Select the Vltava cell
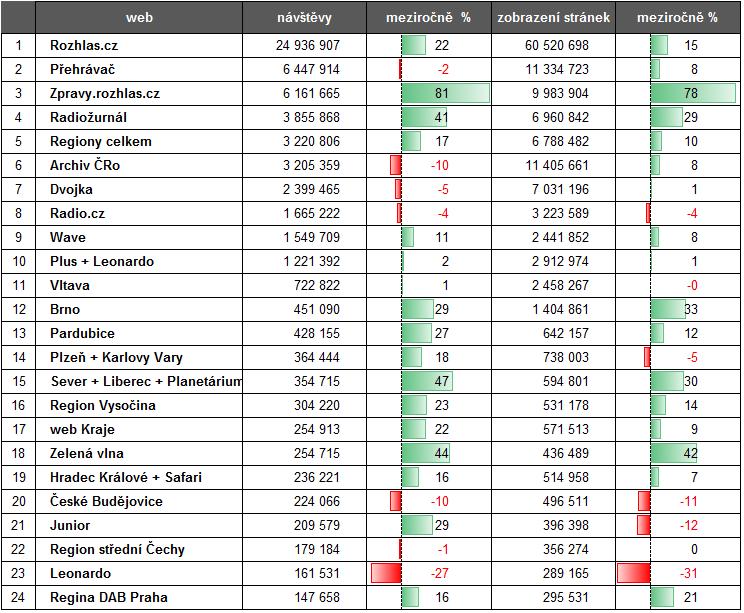744x613 pixels. pyautogui.click(x=139, y=286)
